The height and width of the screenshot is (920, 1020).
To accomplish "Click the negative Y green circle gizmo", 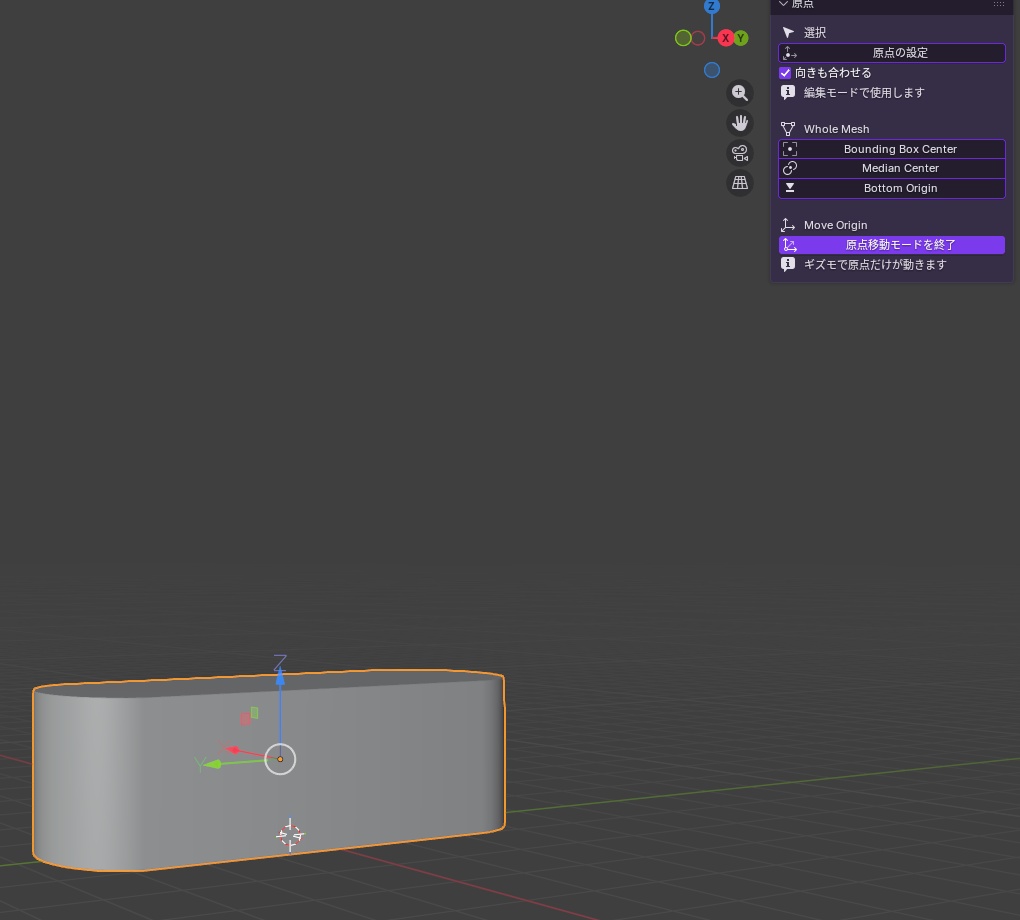I will pyautogui.click(x=682, y=38).
